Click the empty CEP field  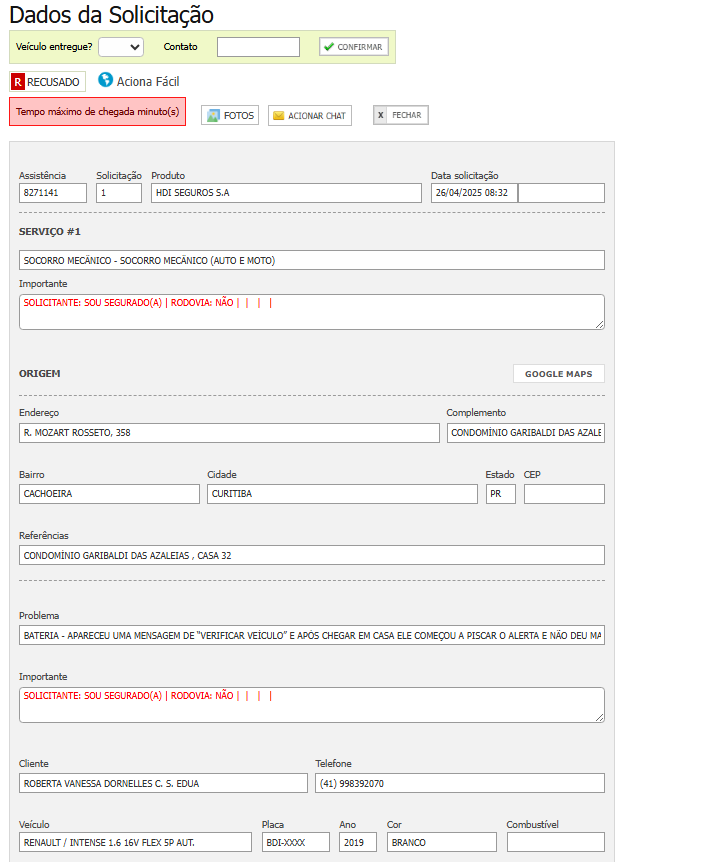coord(564,494)
